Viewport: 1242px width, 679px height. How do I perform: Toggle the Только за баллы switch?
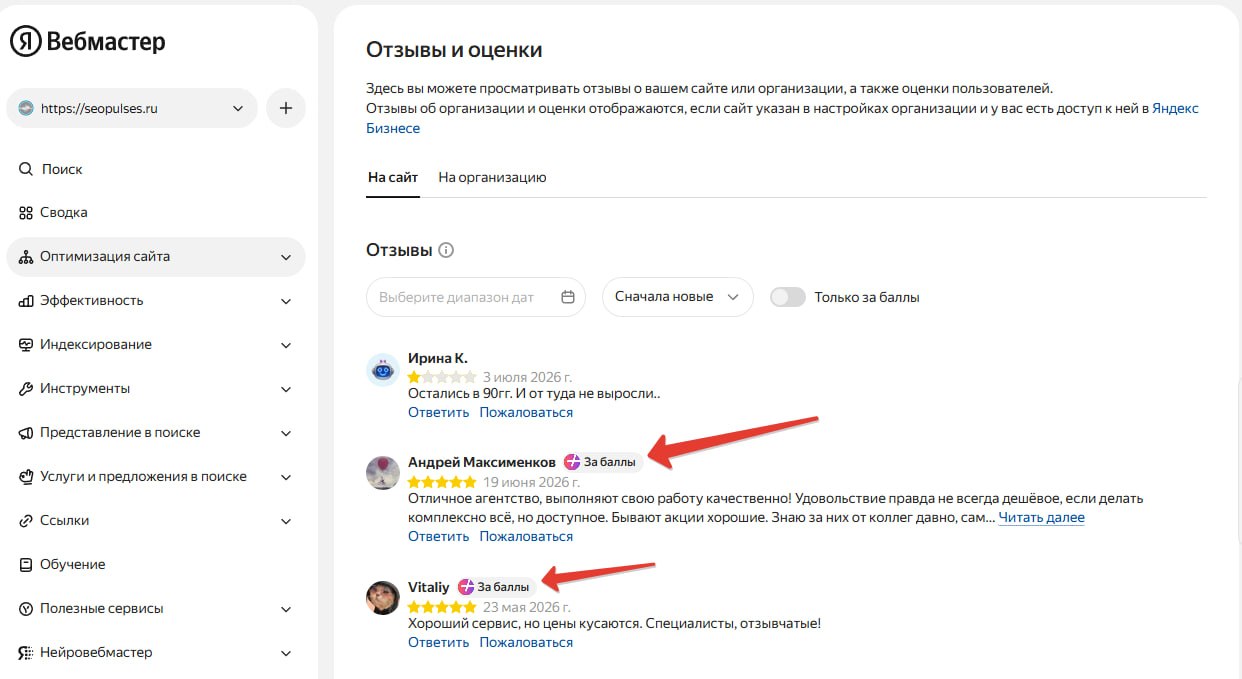pyautogui.click(x=788, y=297)
